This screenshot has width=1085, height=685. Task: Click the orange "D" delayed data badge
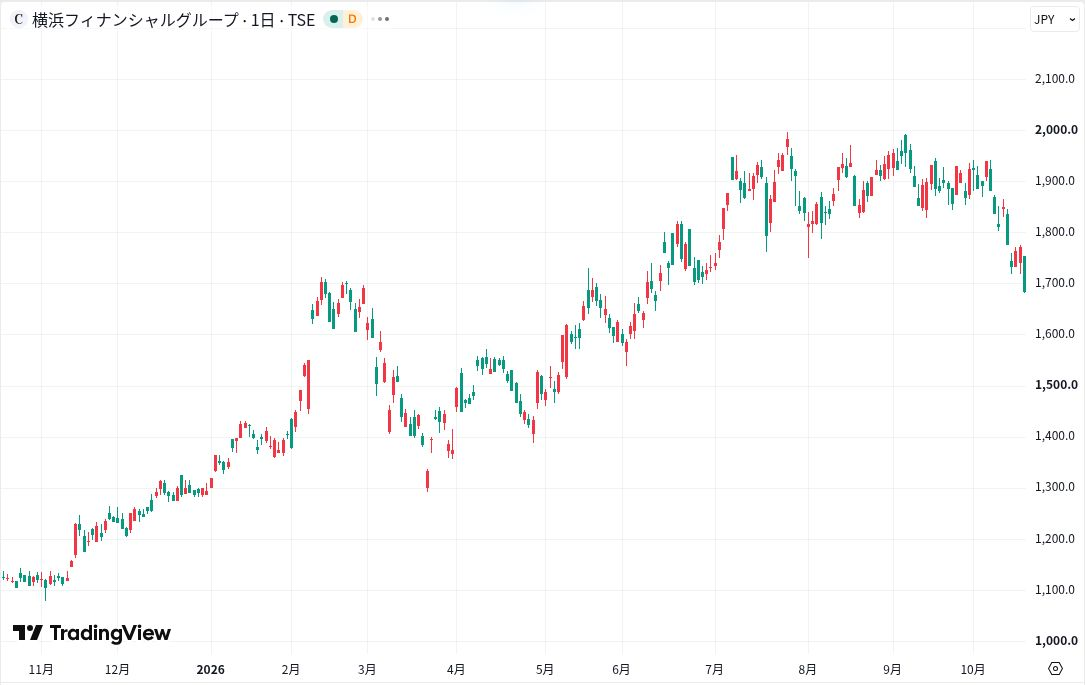point(352,19)
